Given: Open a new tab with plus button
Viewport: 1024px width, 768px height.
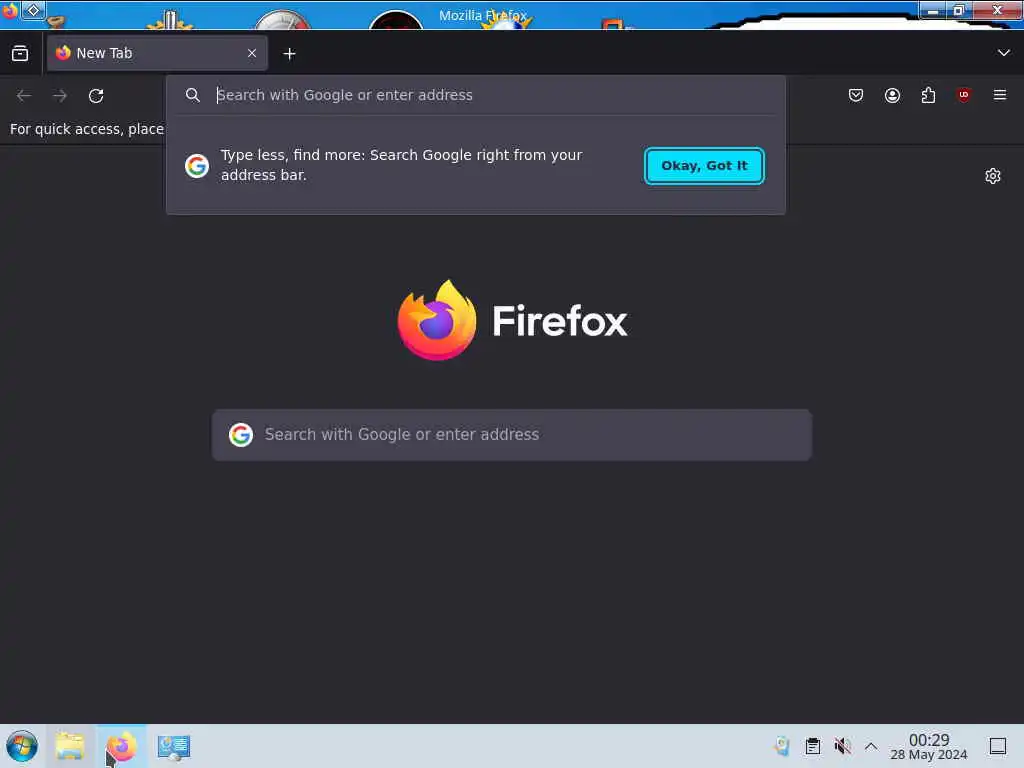Looking at the screenshot, I should coord(289,54).
